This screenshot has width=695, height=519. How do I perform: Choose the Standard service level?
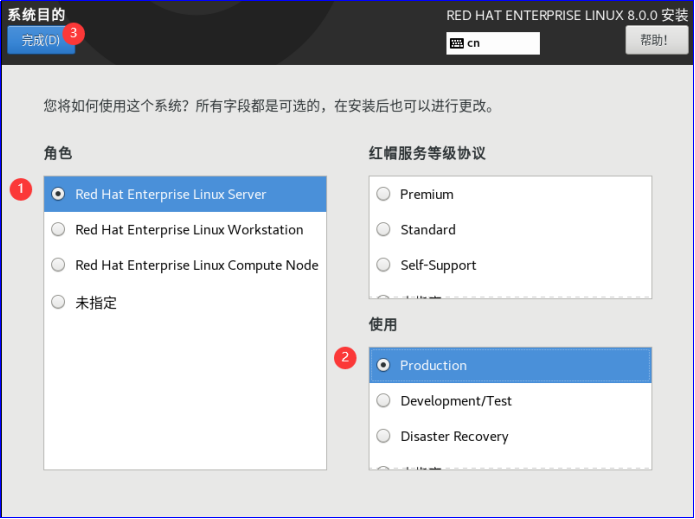point(428,230)
